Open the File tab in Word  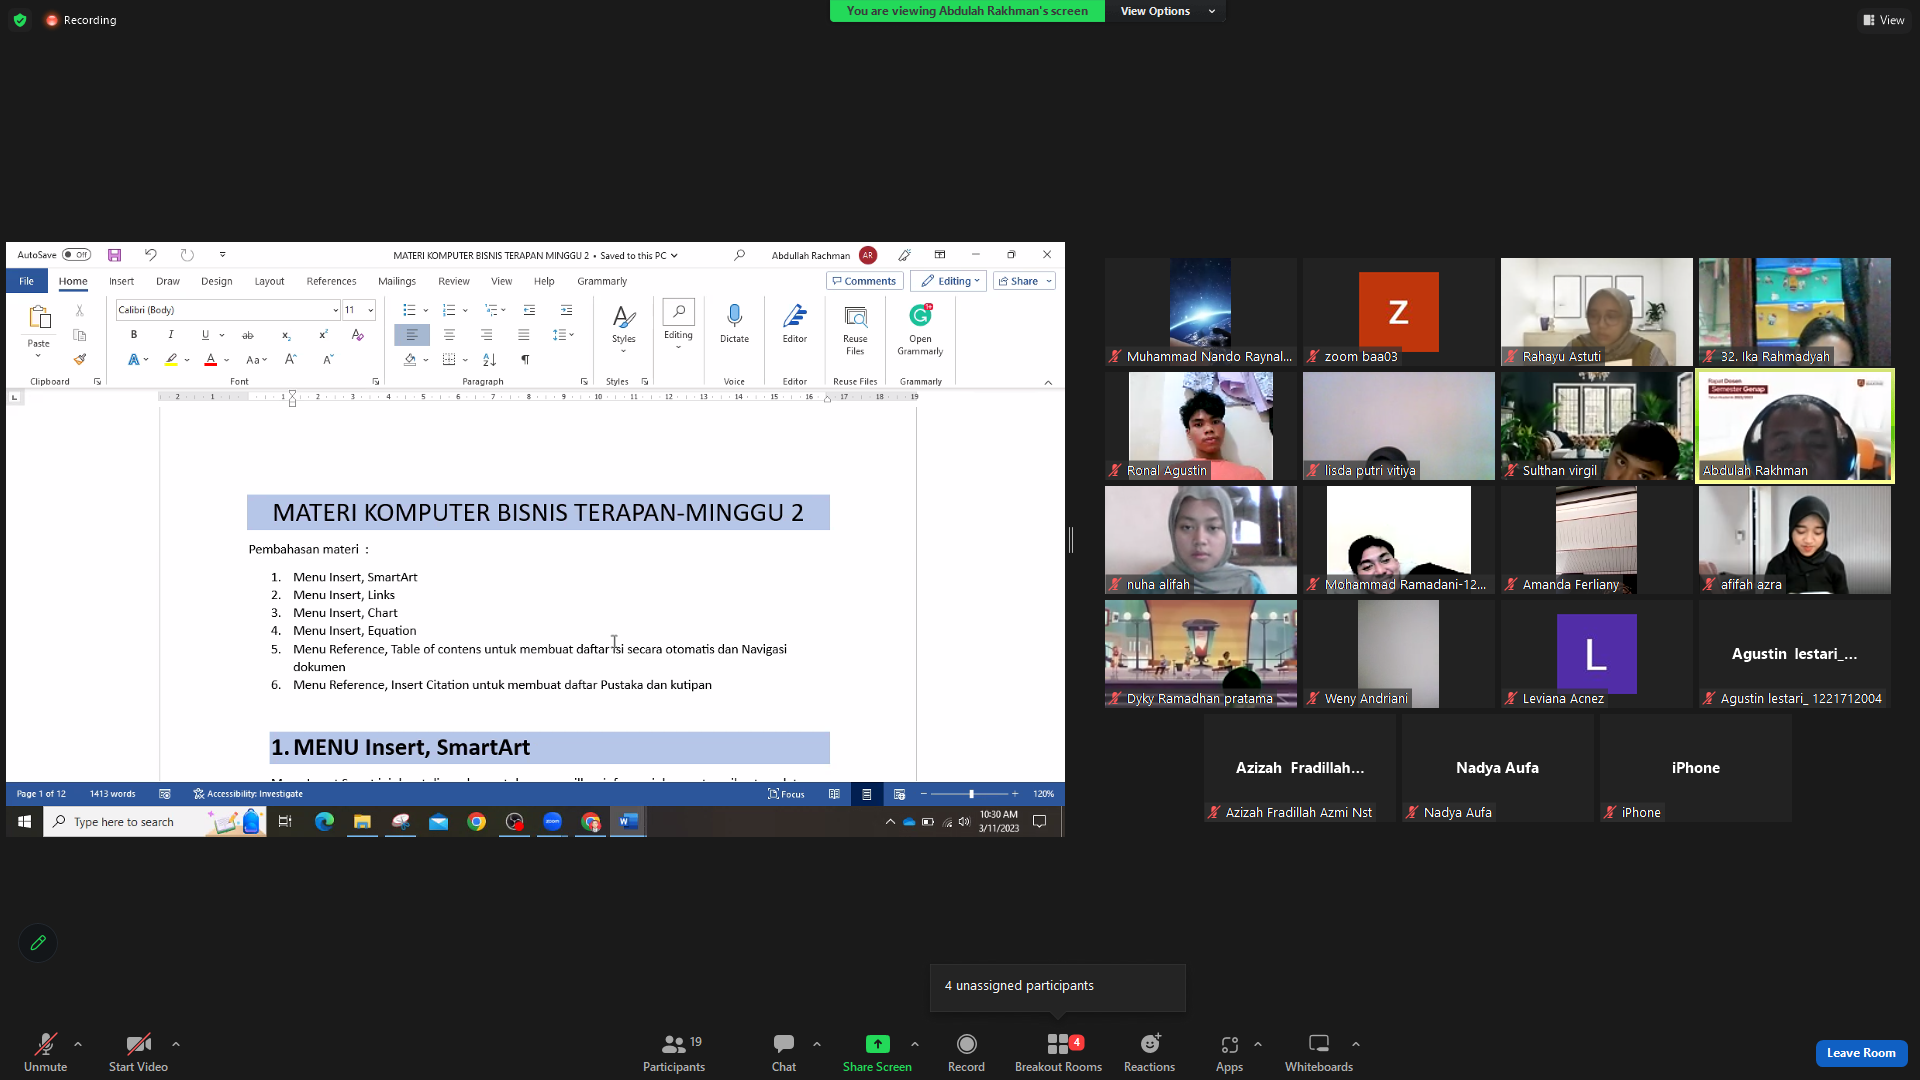pyautogui.click(x=26, y=281)
